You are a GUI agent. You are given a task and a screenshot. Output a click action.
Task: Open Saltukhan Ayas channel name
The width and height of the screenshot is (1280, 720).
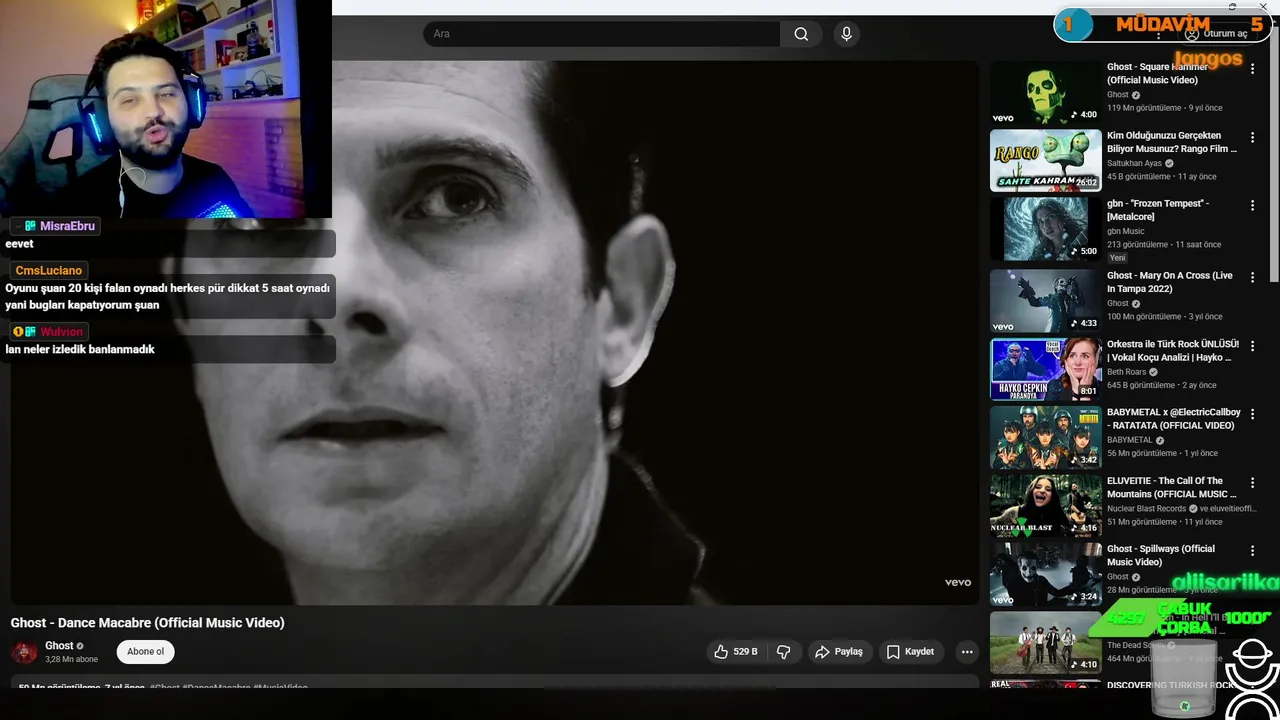coord(1135,163)
